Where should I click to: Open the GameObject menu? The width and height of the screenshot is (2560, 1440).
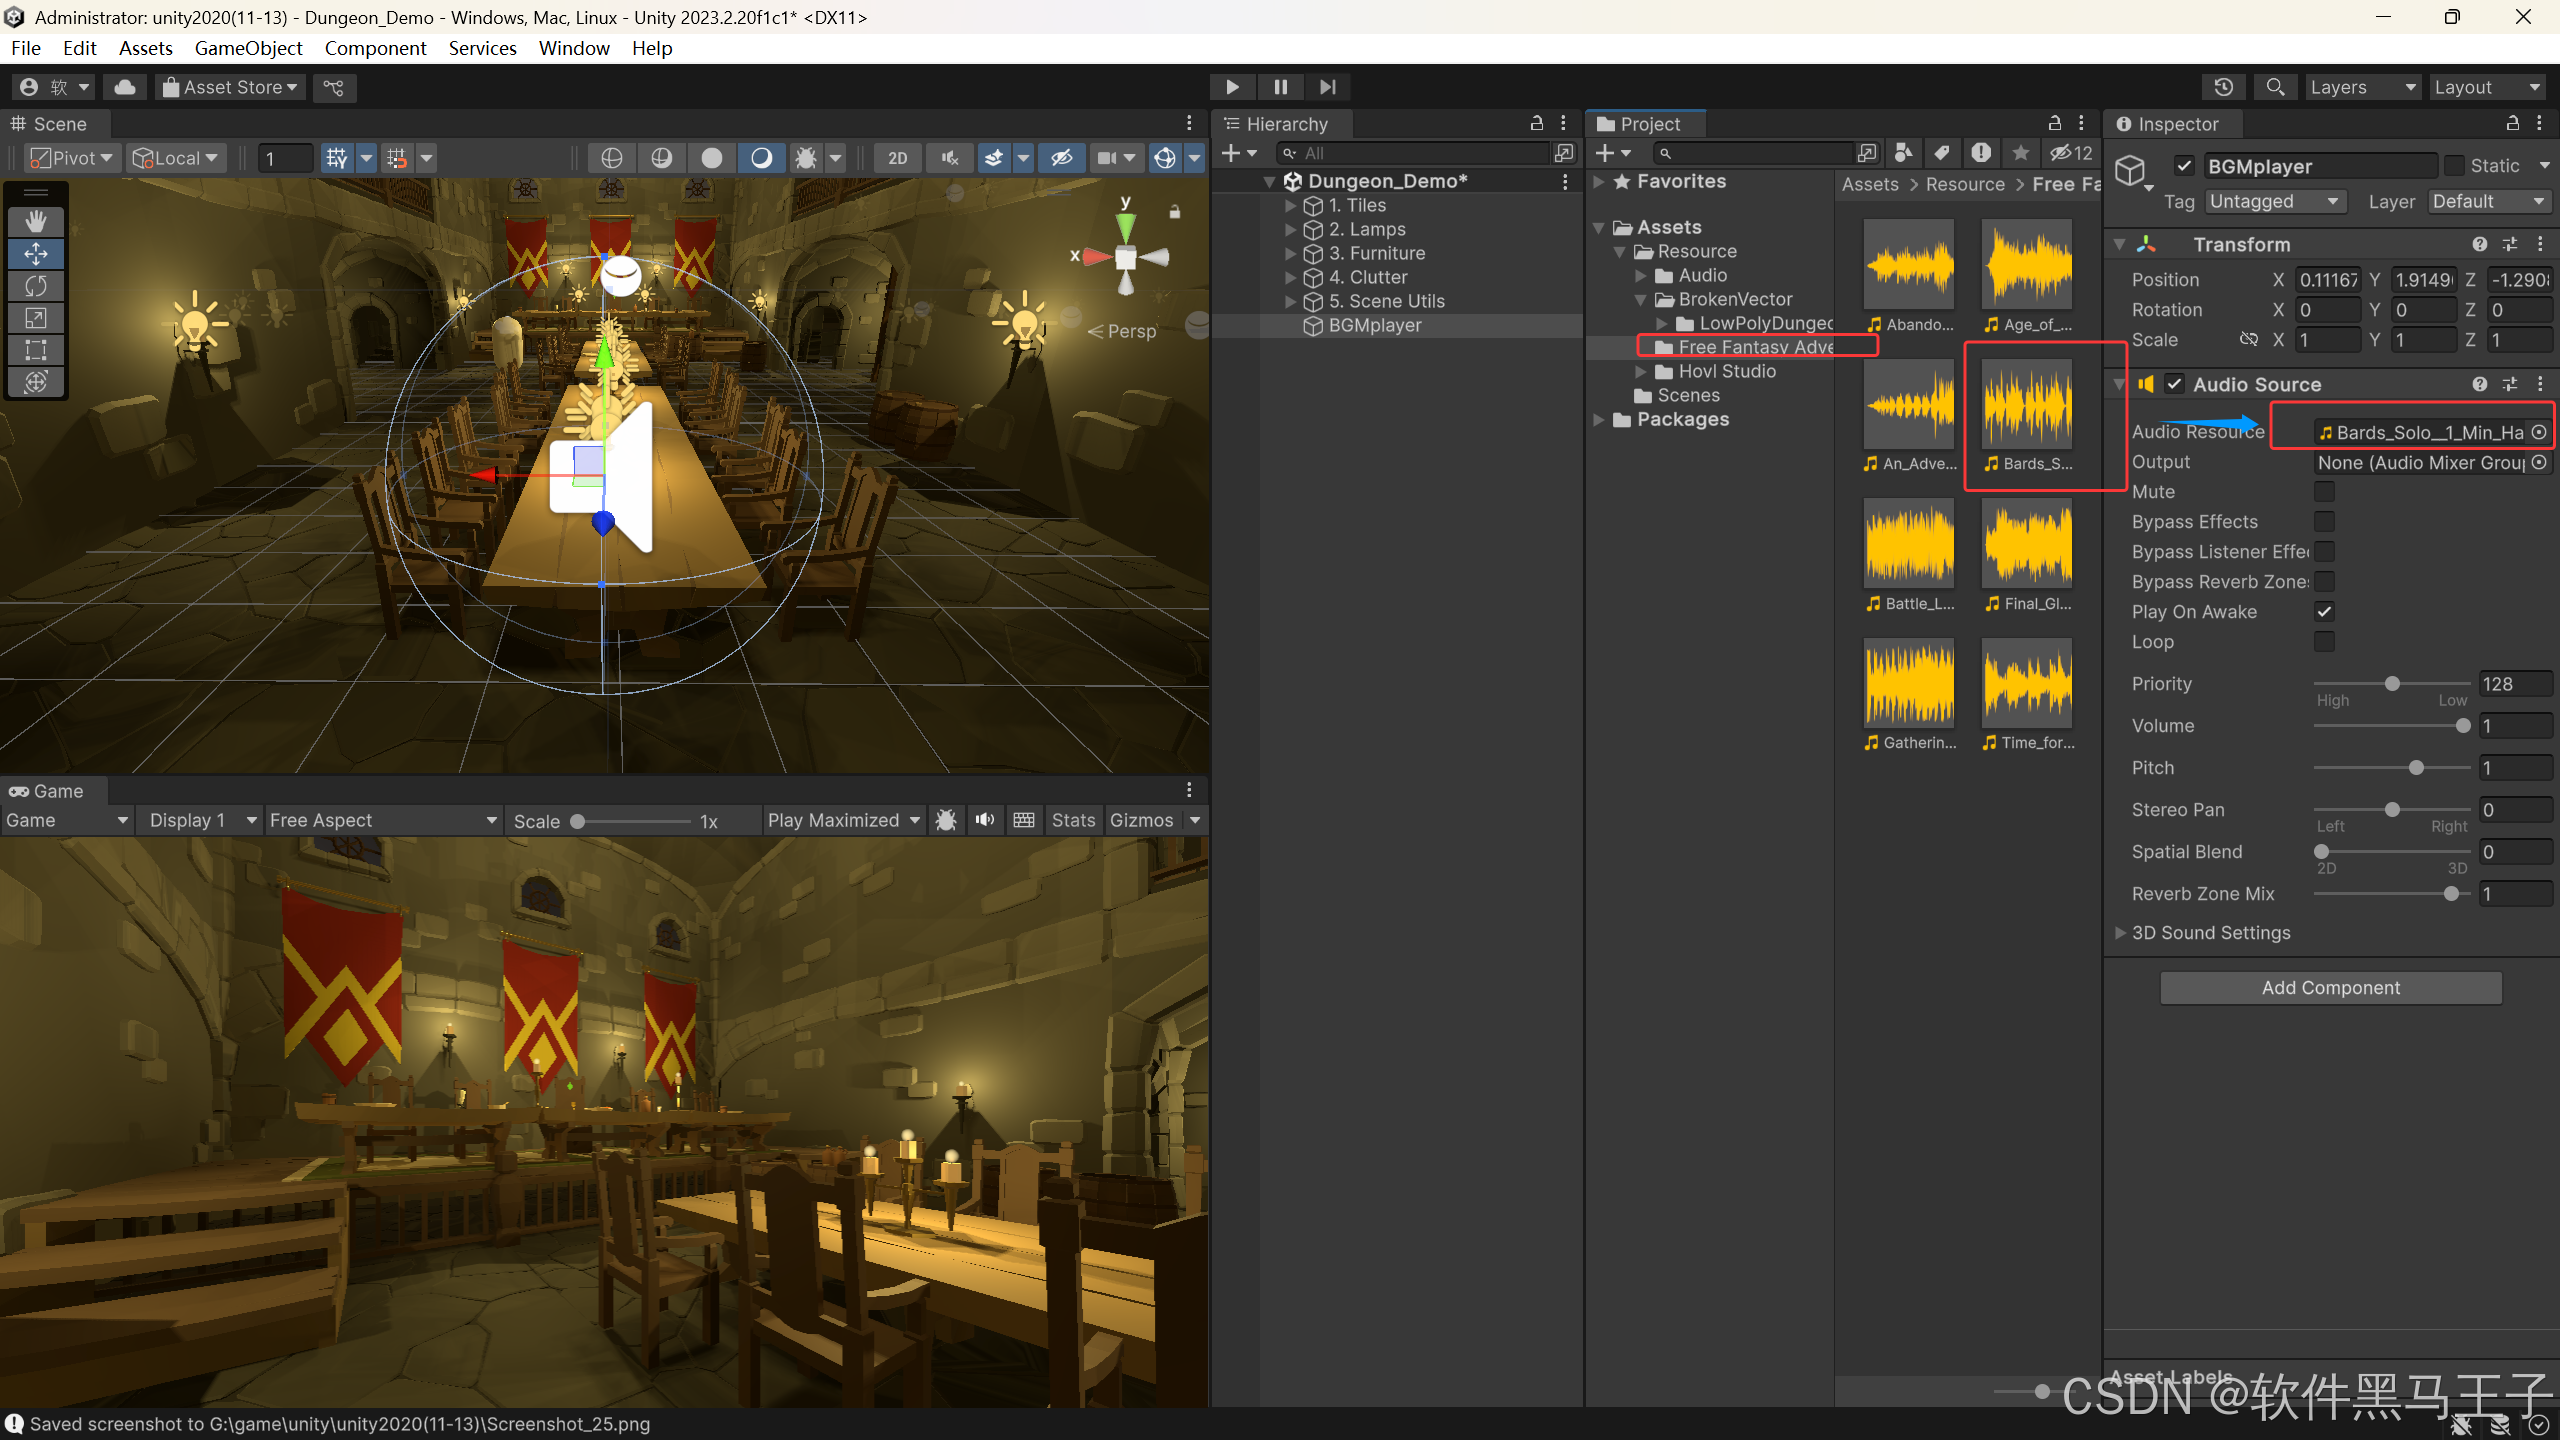coord(248,48)
